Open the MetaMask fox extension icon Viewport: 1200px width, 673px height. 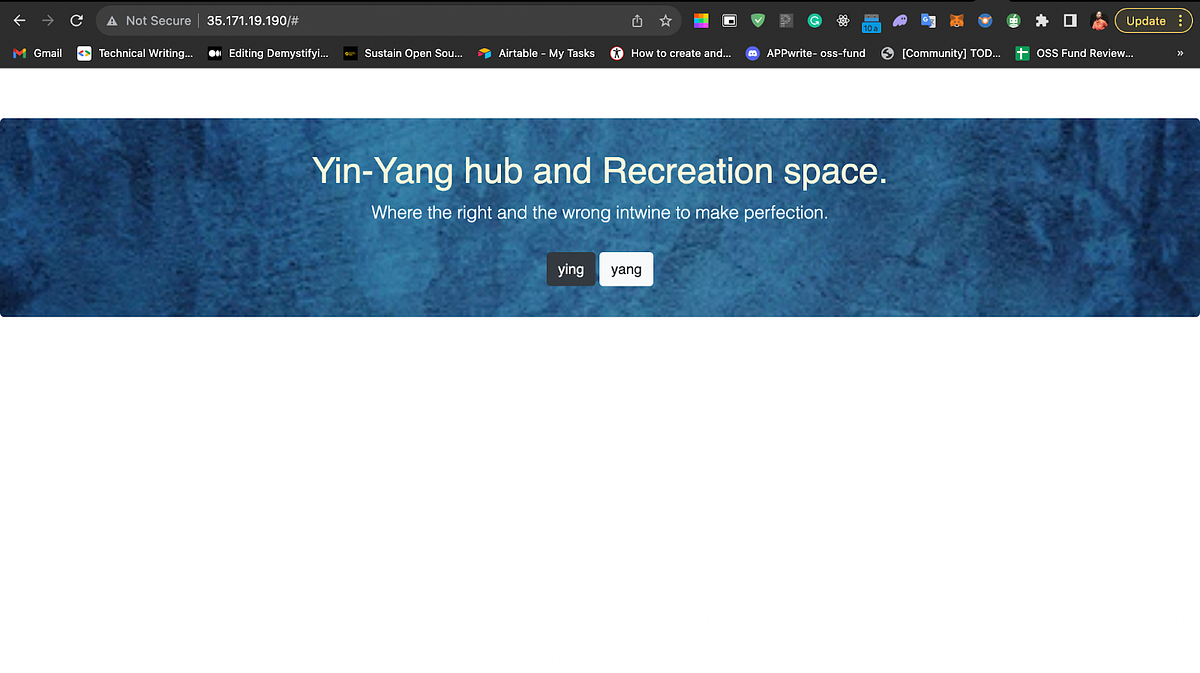pos(956,20)
